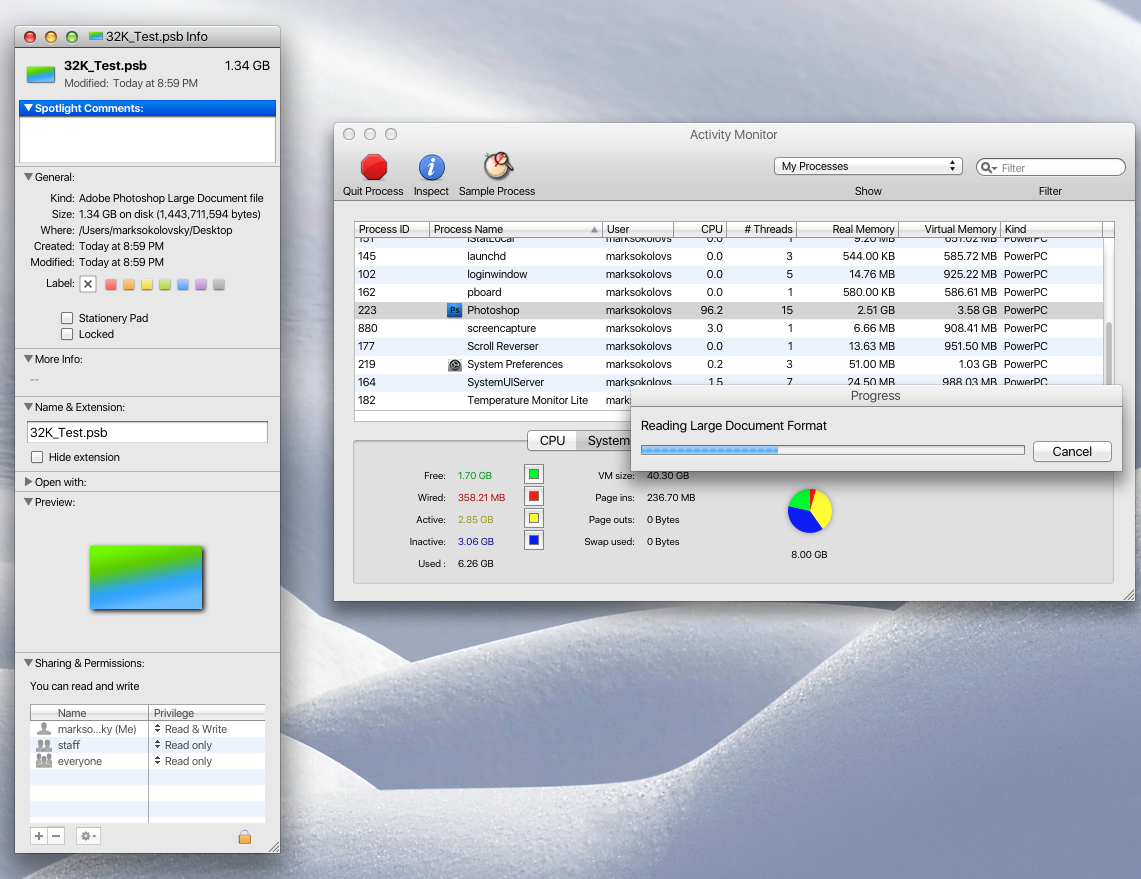Click the plus icon to add permission
The image size is (1141, 879).
click(x=39, y=836)
